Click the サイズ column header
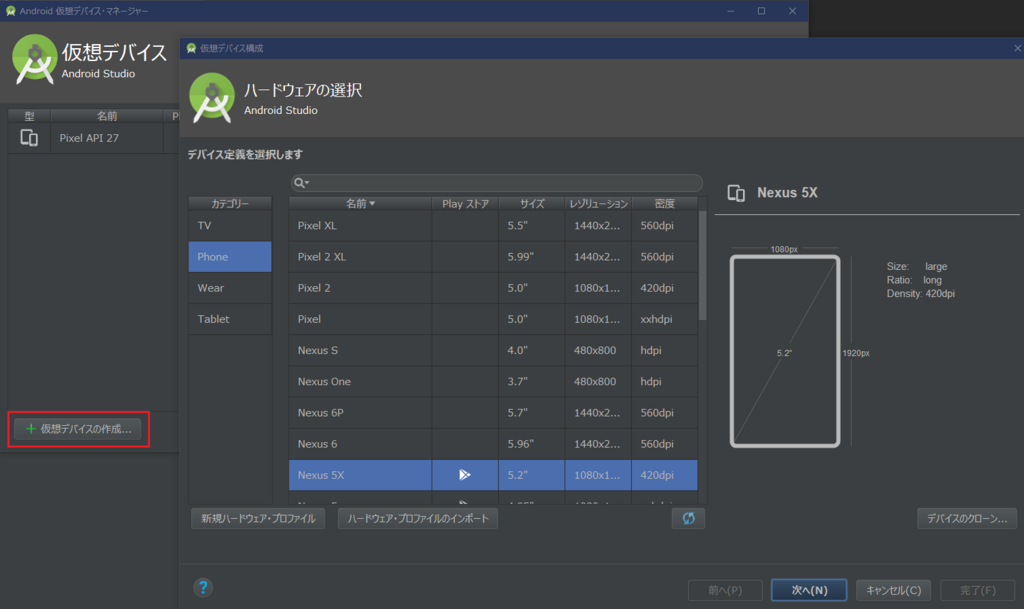Image resolution: width=1024 pixels, height=609 pixels. (532, 204)
